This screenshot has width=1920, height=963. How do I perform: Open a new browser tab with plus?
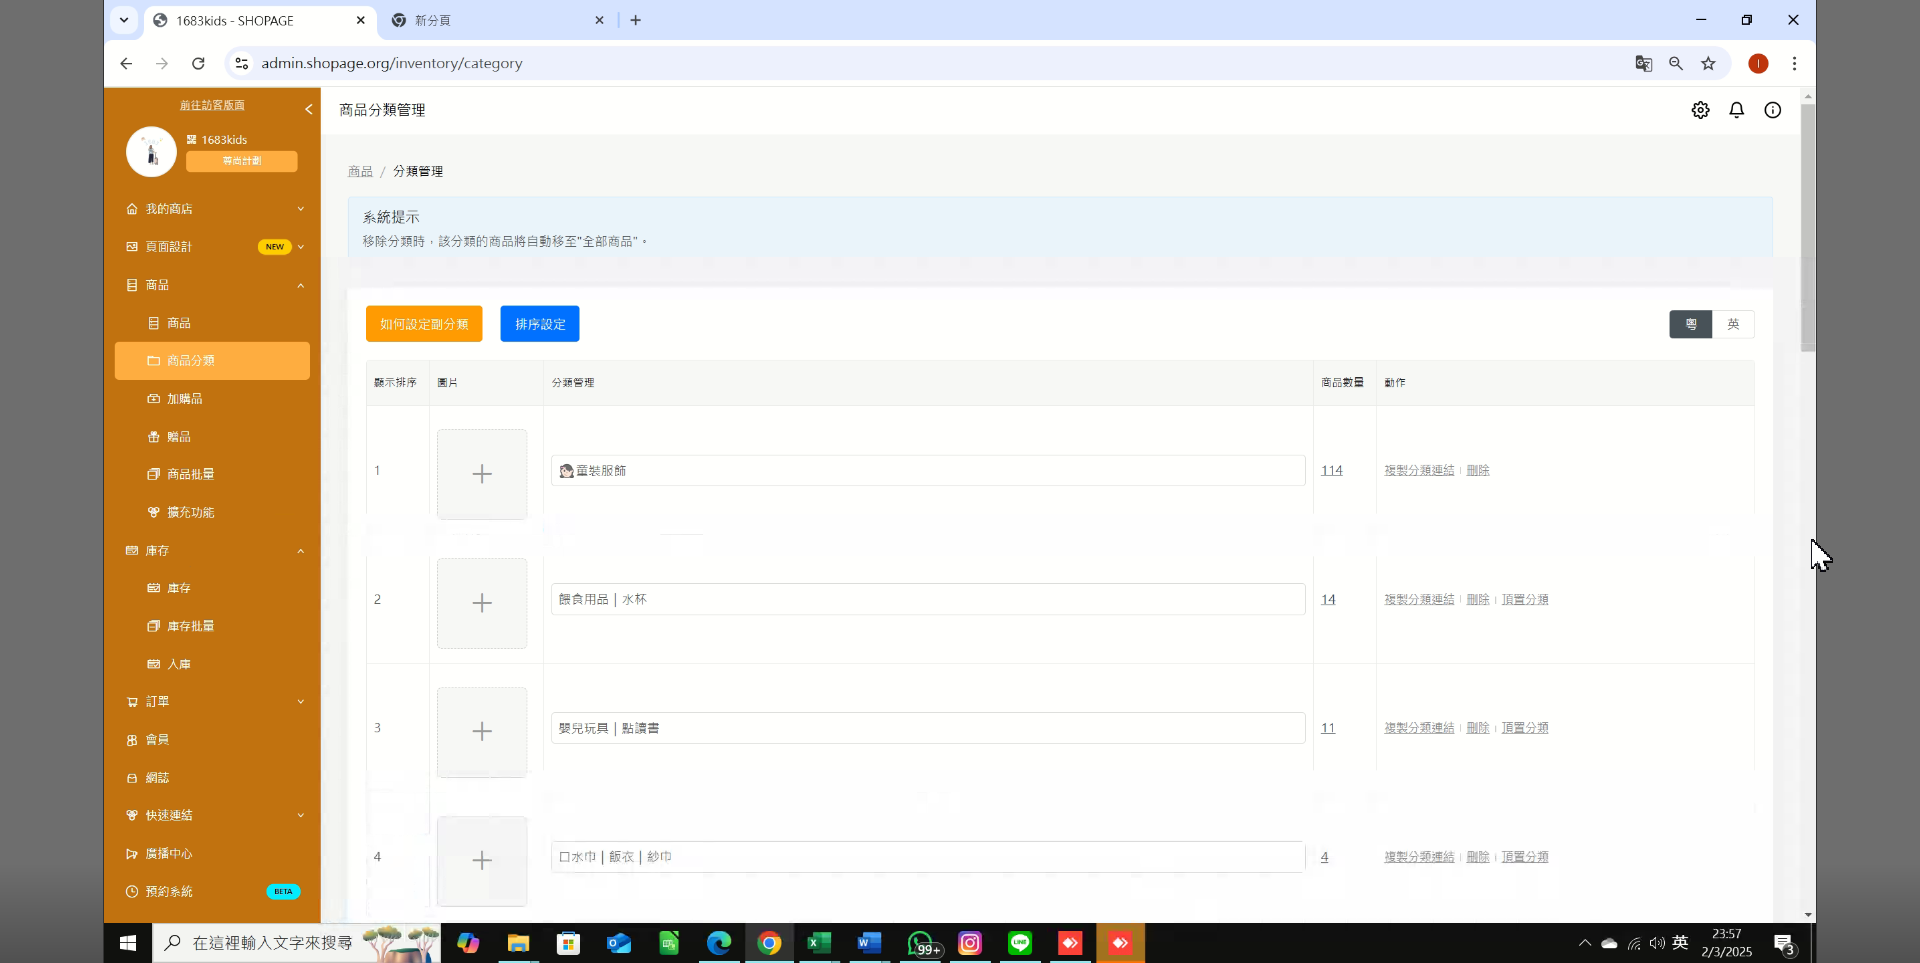pos(635,20)
